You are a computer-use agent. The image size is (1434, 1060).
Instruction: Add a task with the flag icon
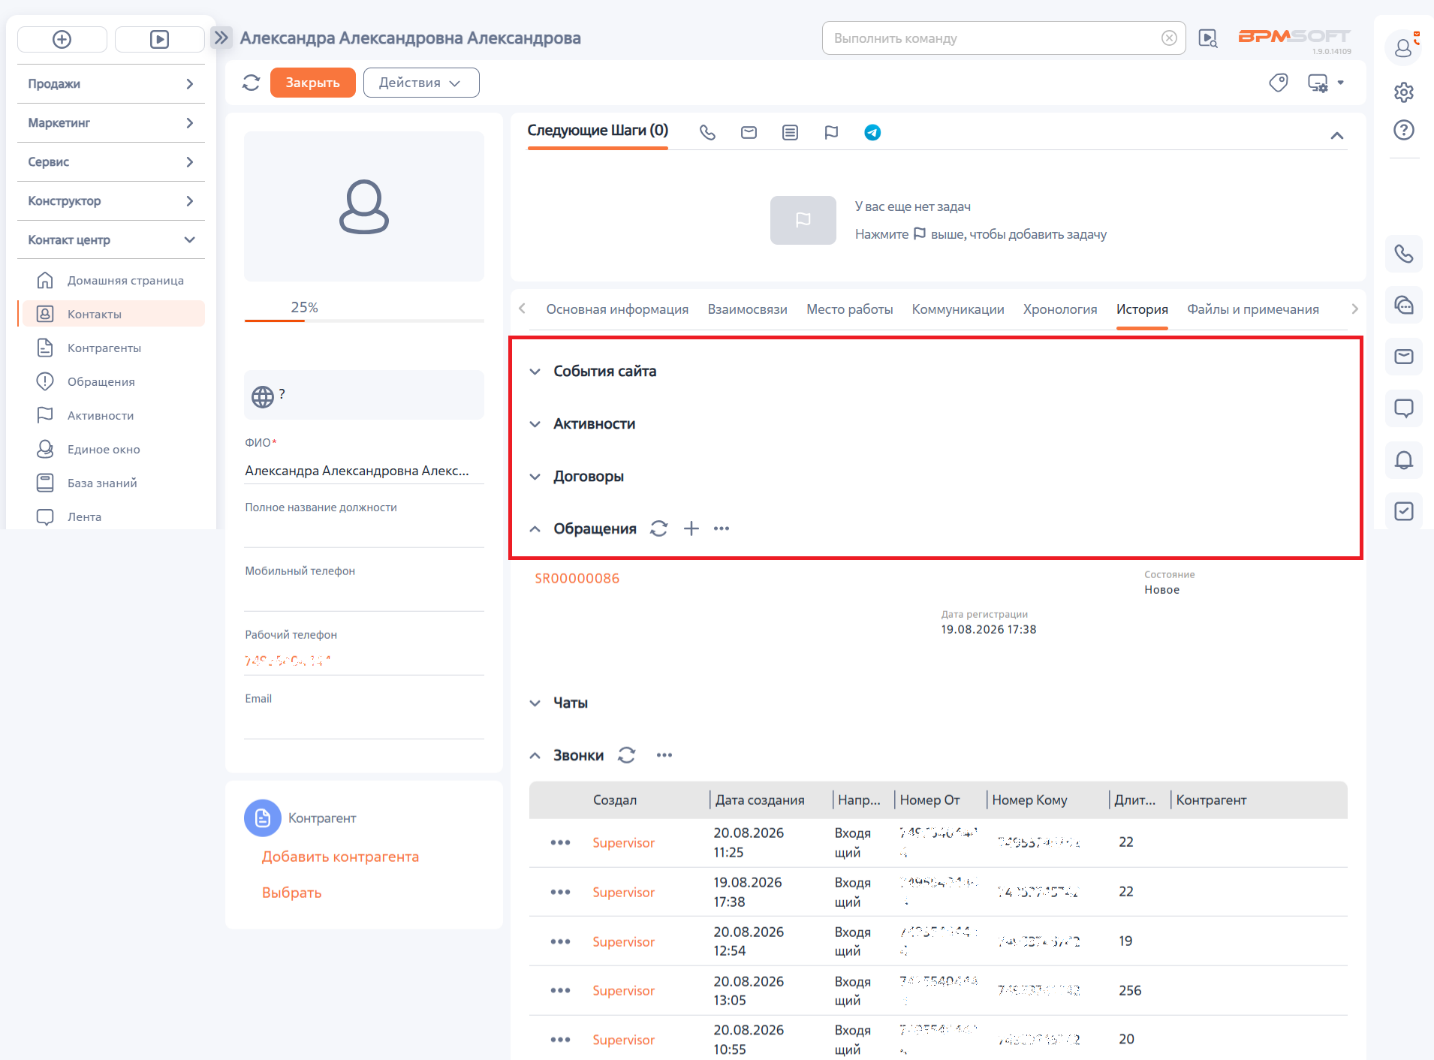tap(831, 132)
